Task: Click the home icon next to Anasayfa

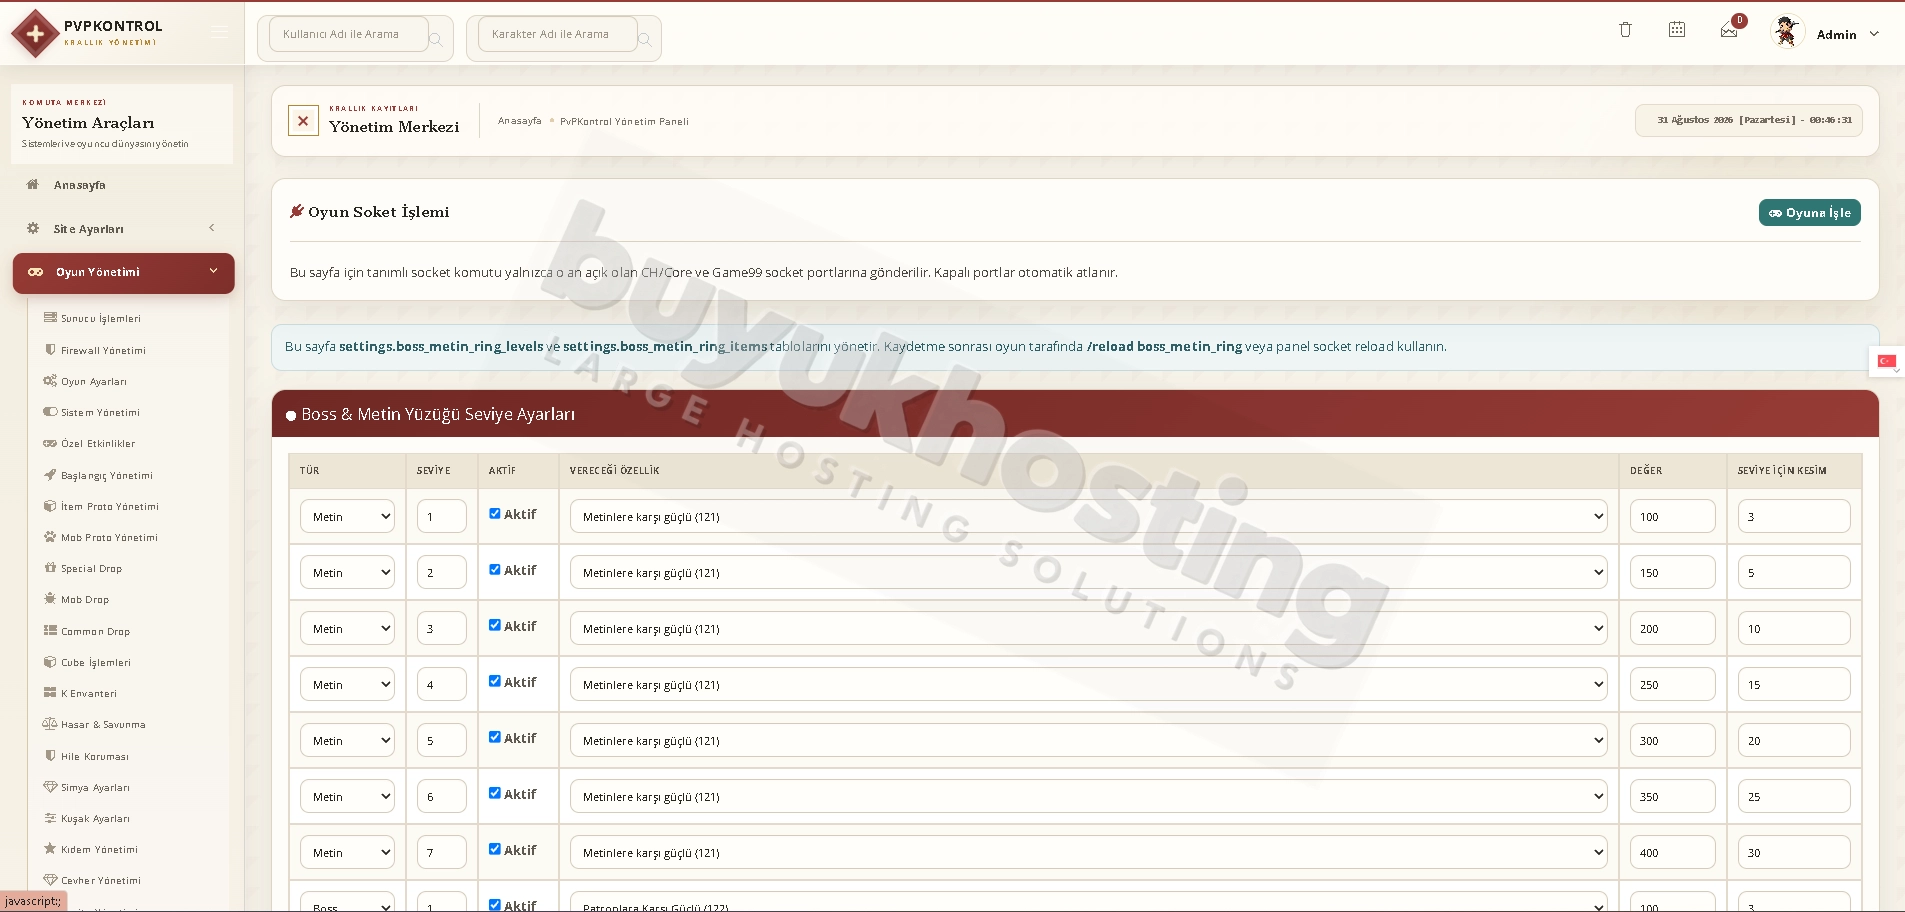Action: (x=33, y=185)
